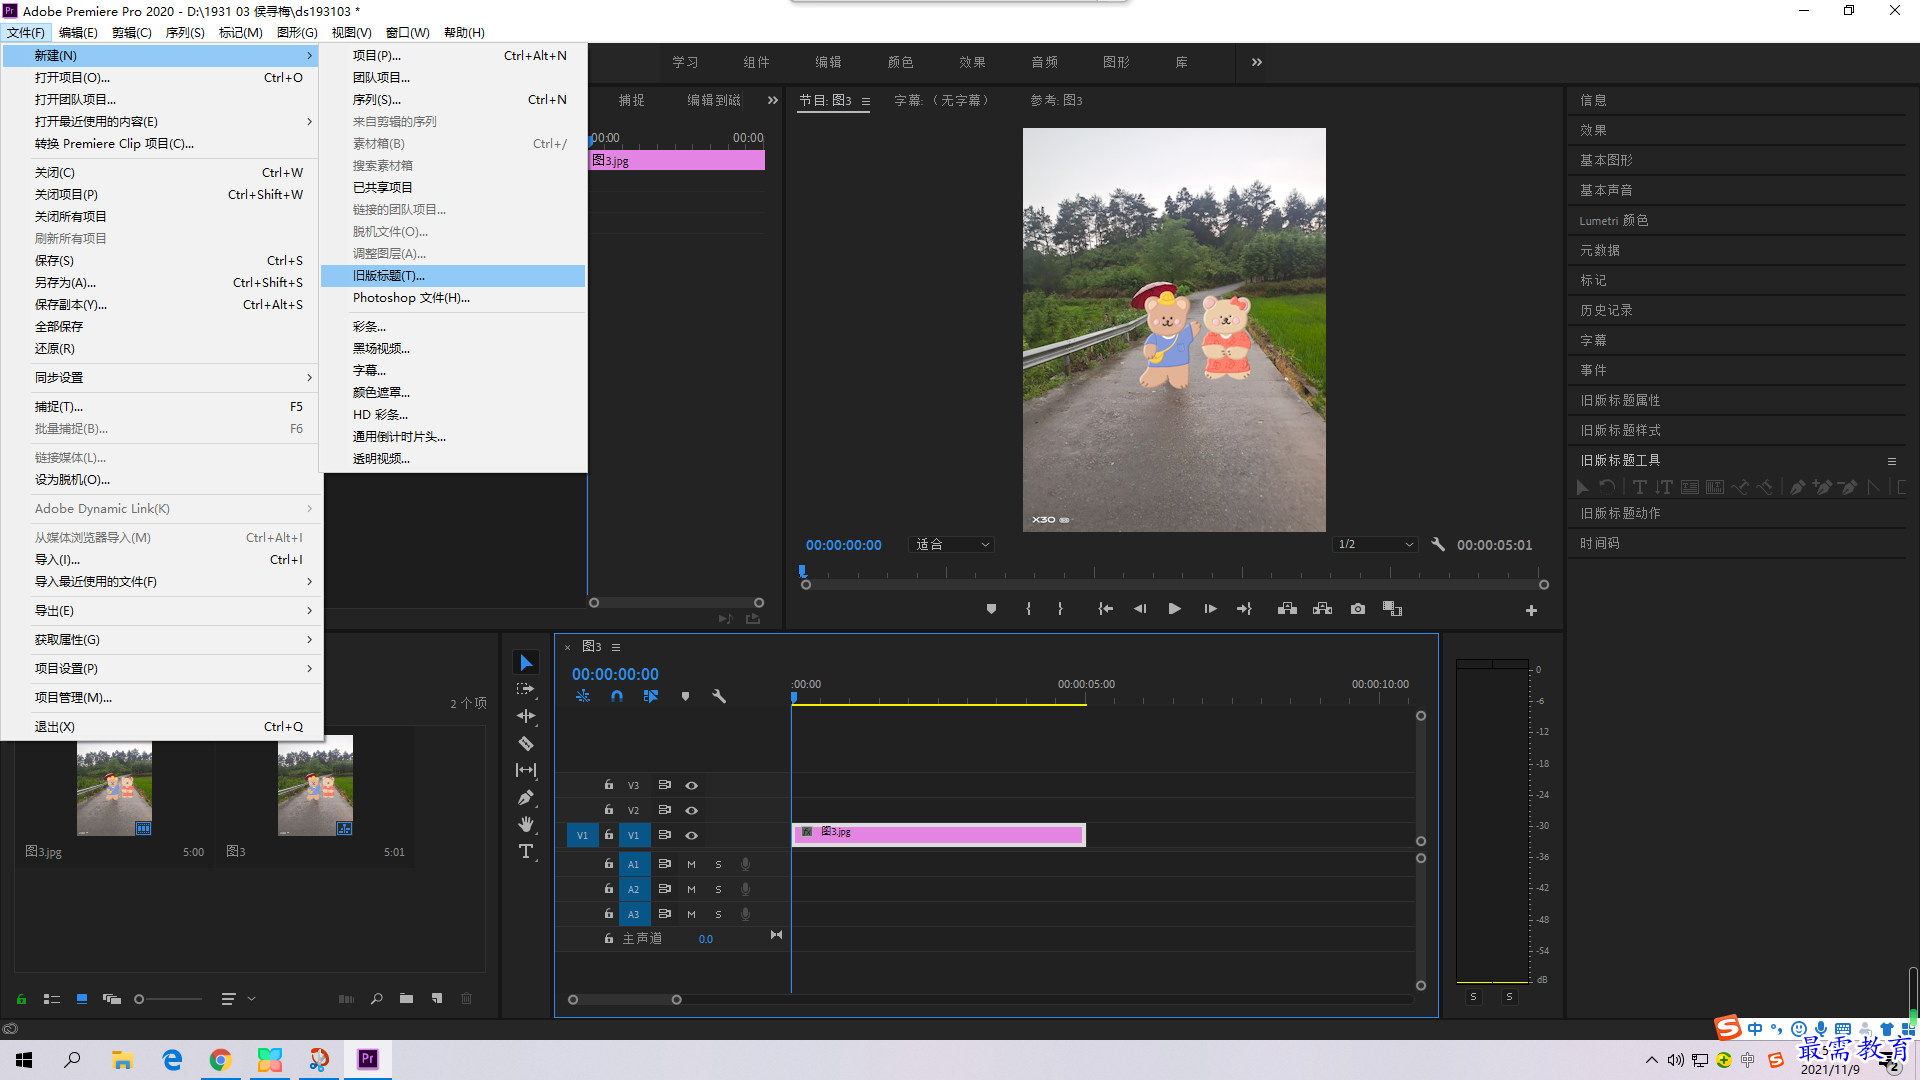Open playback resolution 1/2 dropdown

coord(1376,545)
